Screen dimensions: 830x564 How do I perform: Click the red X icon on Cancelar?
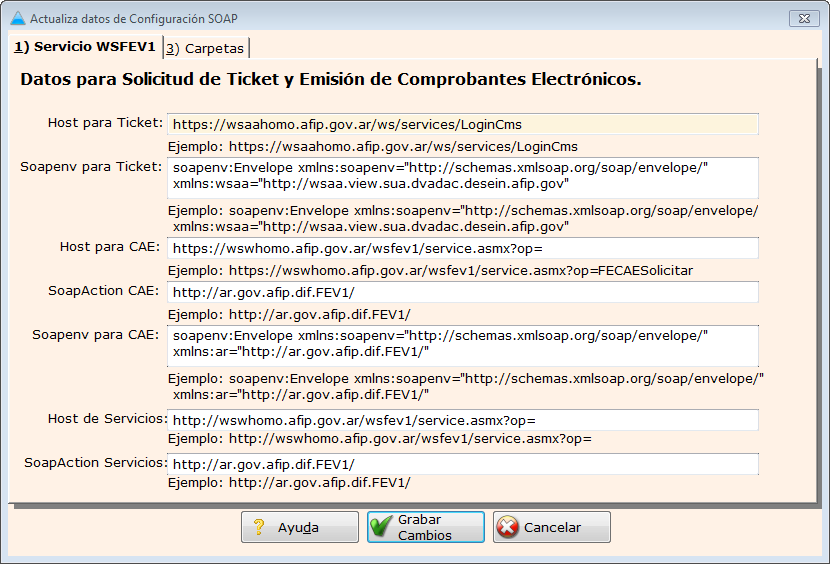pyautogui.click(x=508, y=527)
